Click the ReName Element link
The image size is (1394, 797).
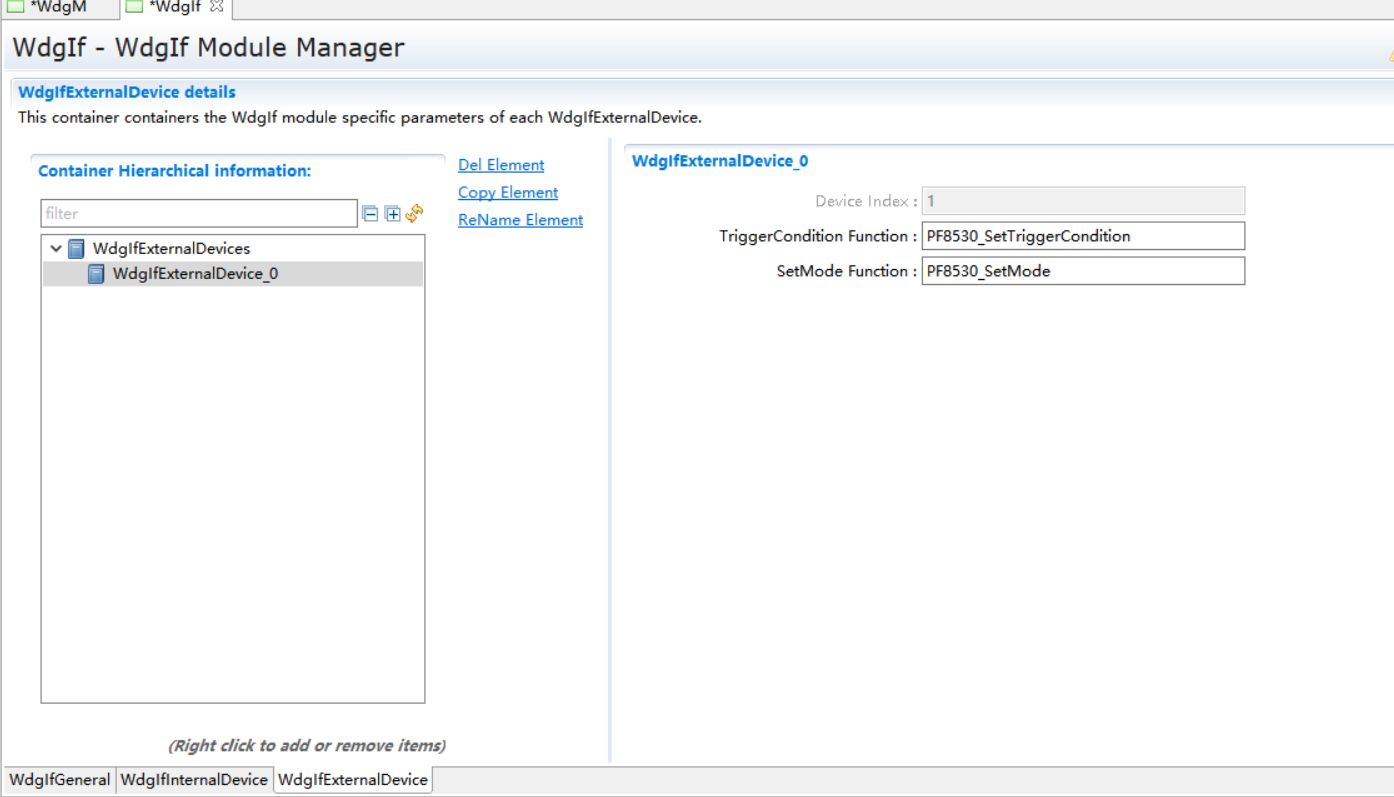coord(520,220)
